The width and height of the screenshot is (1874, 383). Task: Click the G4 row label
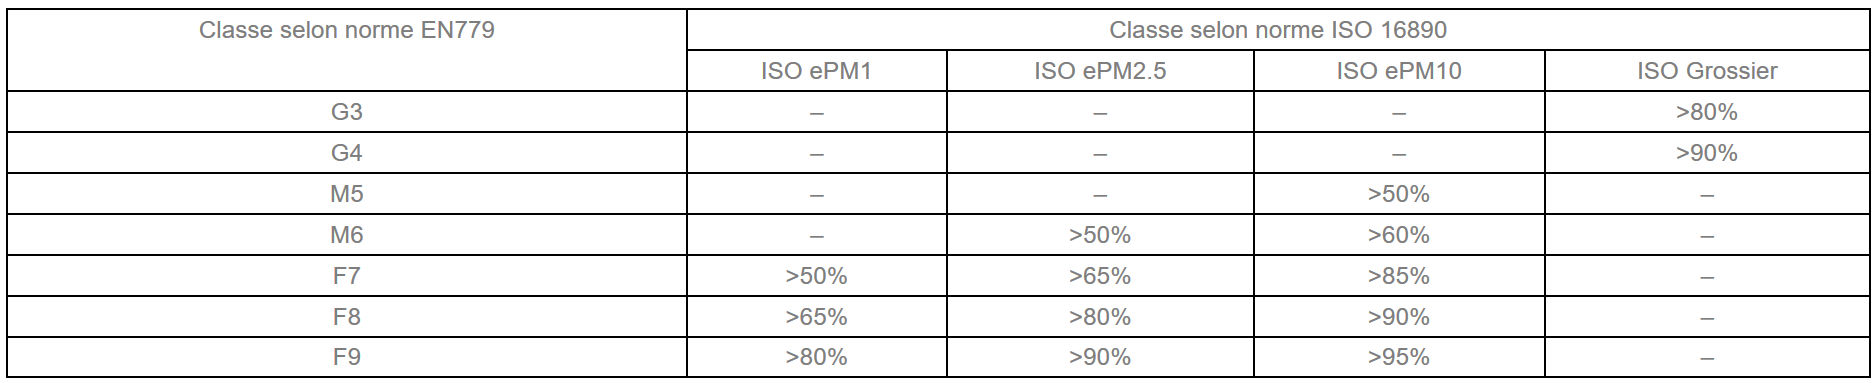(x=347, y=153)
